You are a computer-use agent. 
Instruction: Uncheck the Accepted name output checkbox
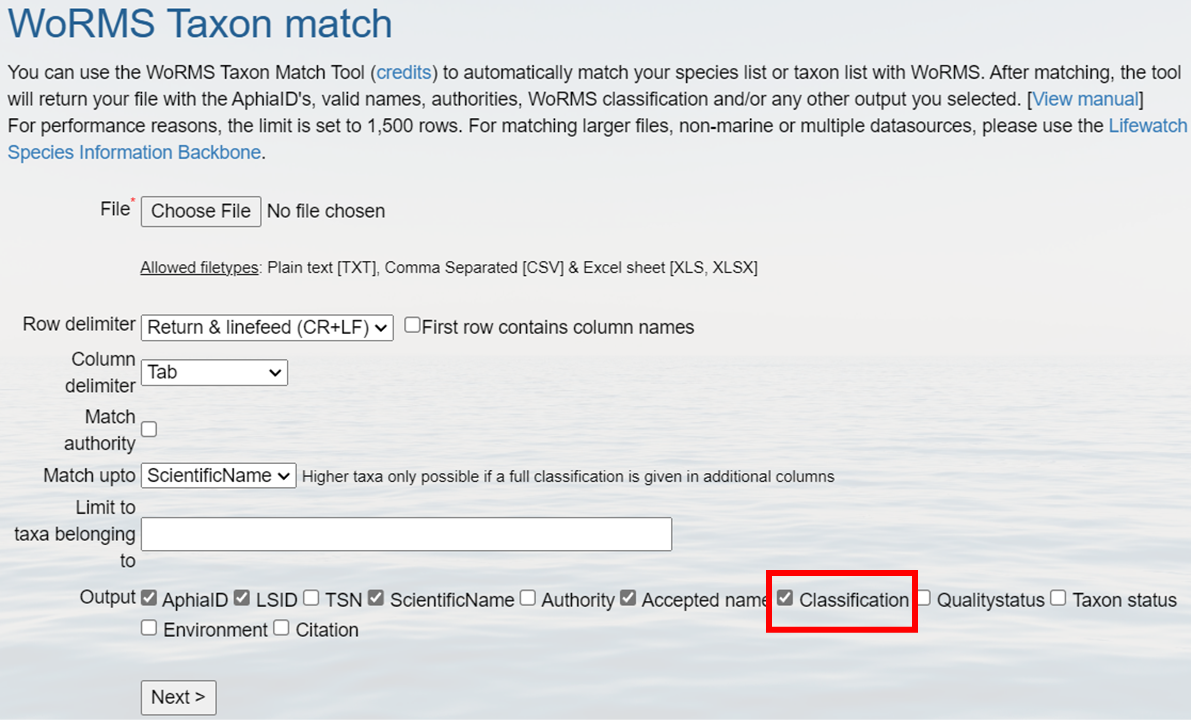coord(627,598)
